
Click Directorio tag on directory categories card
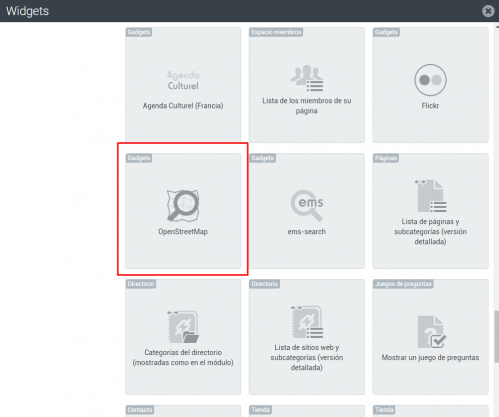tap(141, 284)
